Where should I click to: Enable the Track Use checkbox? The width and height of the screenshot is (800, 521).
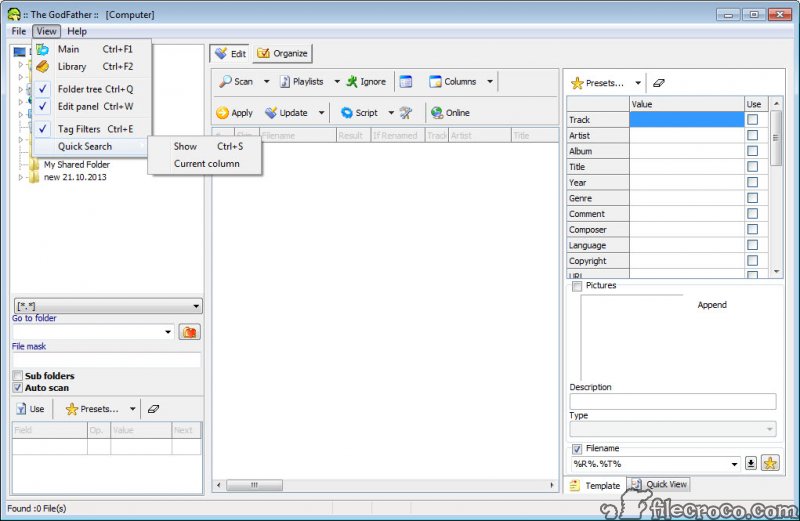point(752,119)
